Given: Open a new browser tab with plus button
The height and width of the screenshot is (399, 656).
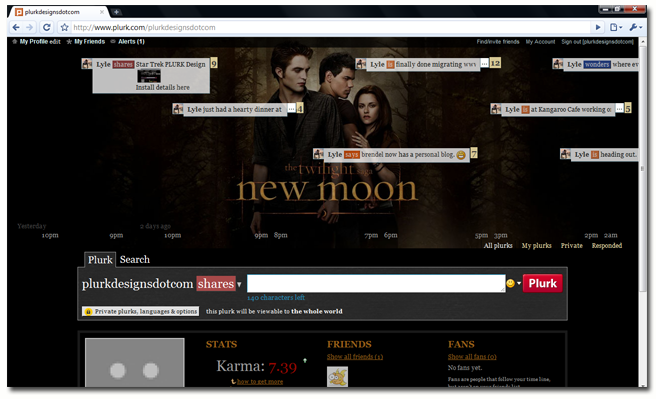Looking at the screenshot, I should [116, 12].
